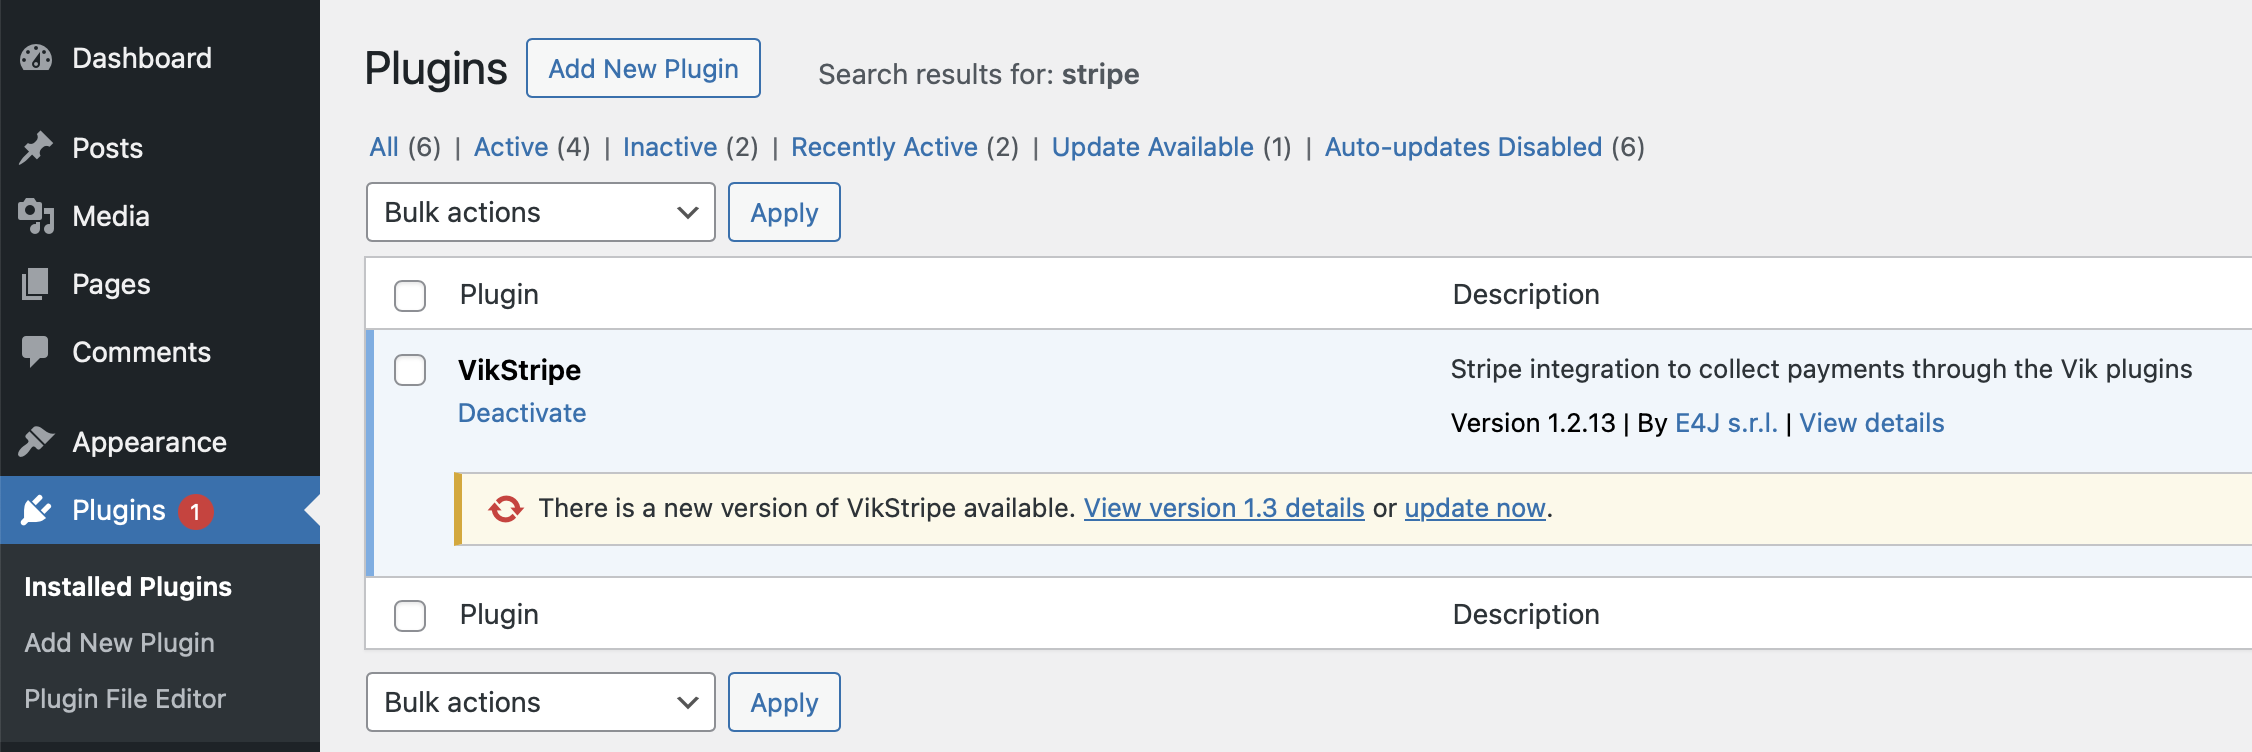
Task: Deactivate the VikStripe plugin
Action: pos(522,413)
